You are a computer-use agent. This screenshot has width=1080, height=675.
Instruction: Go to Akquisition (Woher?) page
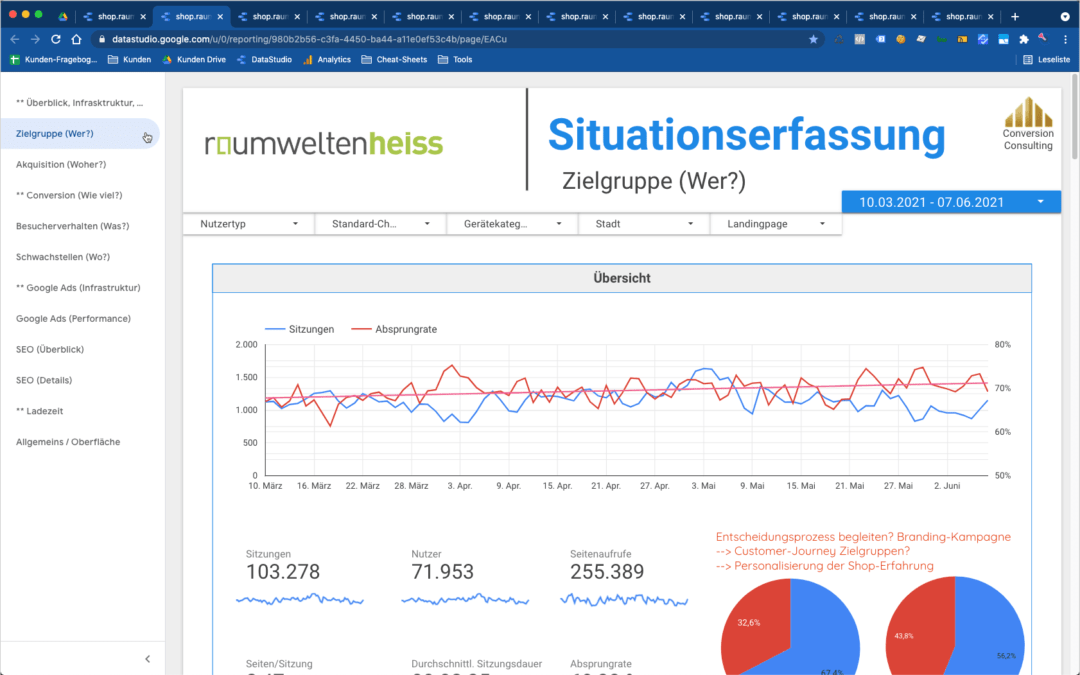click(61, 164)
